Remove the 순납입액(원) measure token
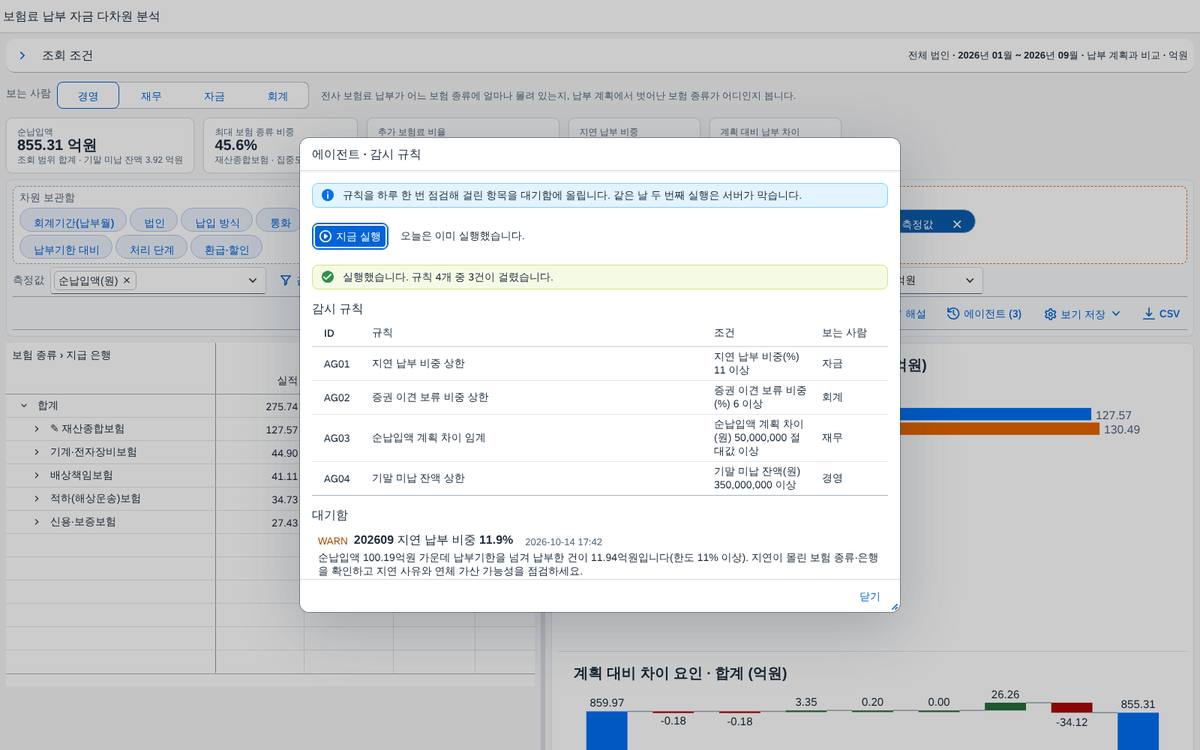This screenshot has width=1200, height=750. [127, 281]
